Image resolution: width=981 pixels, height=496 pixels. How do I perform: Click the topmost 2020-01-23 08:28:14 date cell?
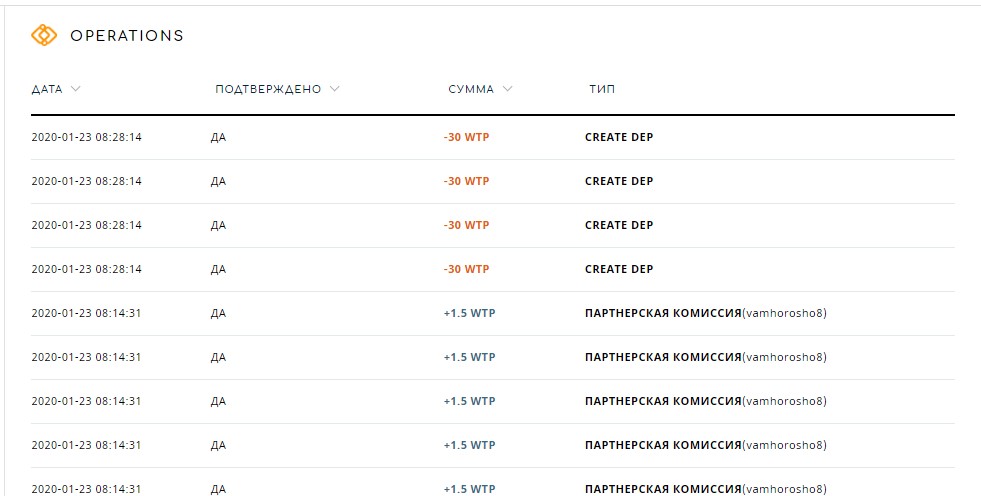click(86, 137)
